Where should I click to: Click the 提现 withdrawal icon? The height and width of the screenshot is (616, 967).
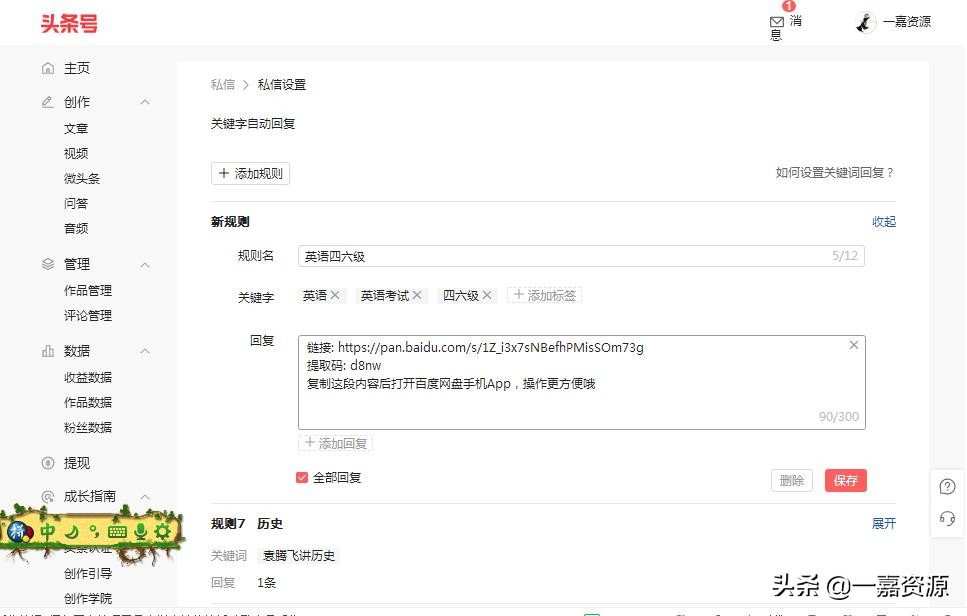tap(49, 463)
